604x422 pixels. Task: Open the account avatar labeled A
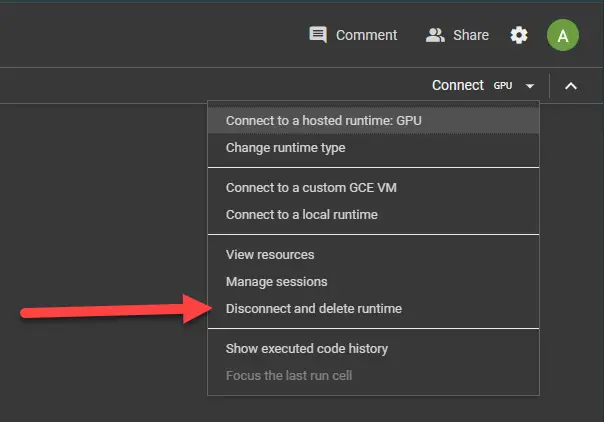click(563, 36)
